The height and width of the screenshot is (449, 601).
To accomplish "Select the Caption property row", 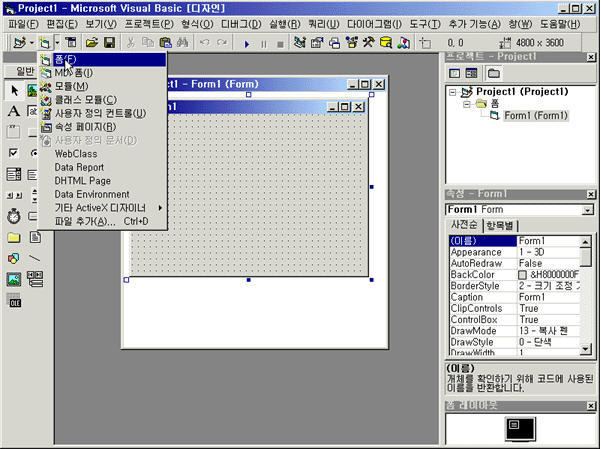I will coord(514,297).
